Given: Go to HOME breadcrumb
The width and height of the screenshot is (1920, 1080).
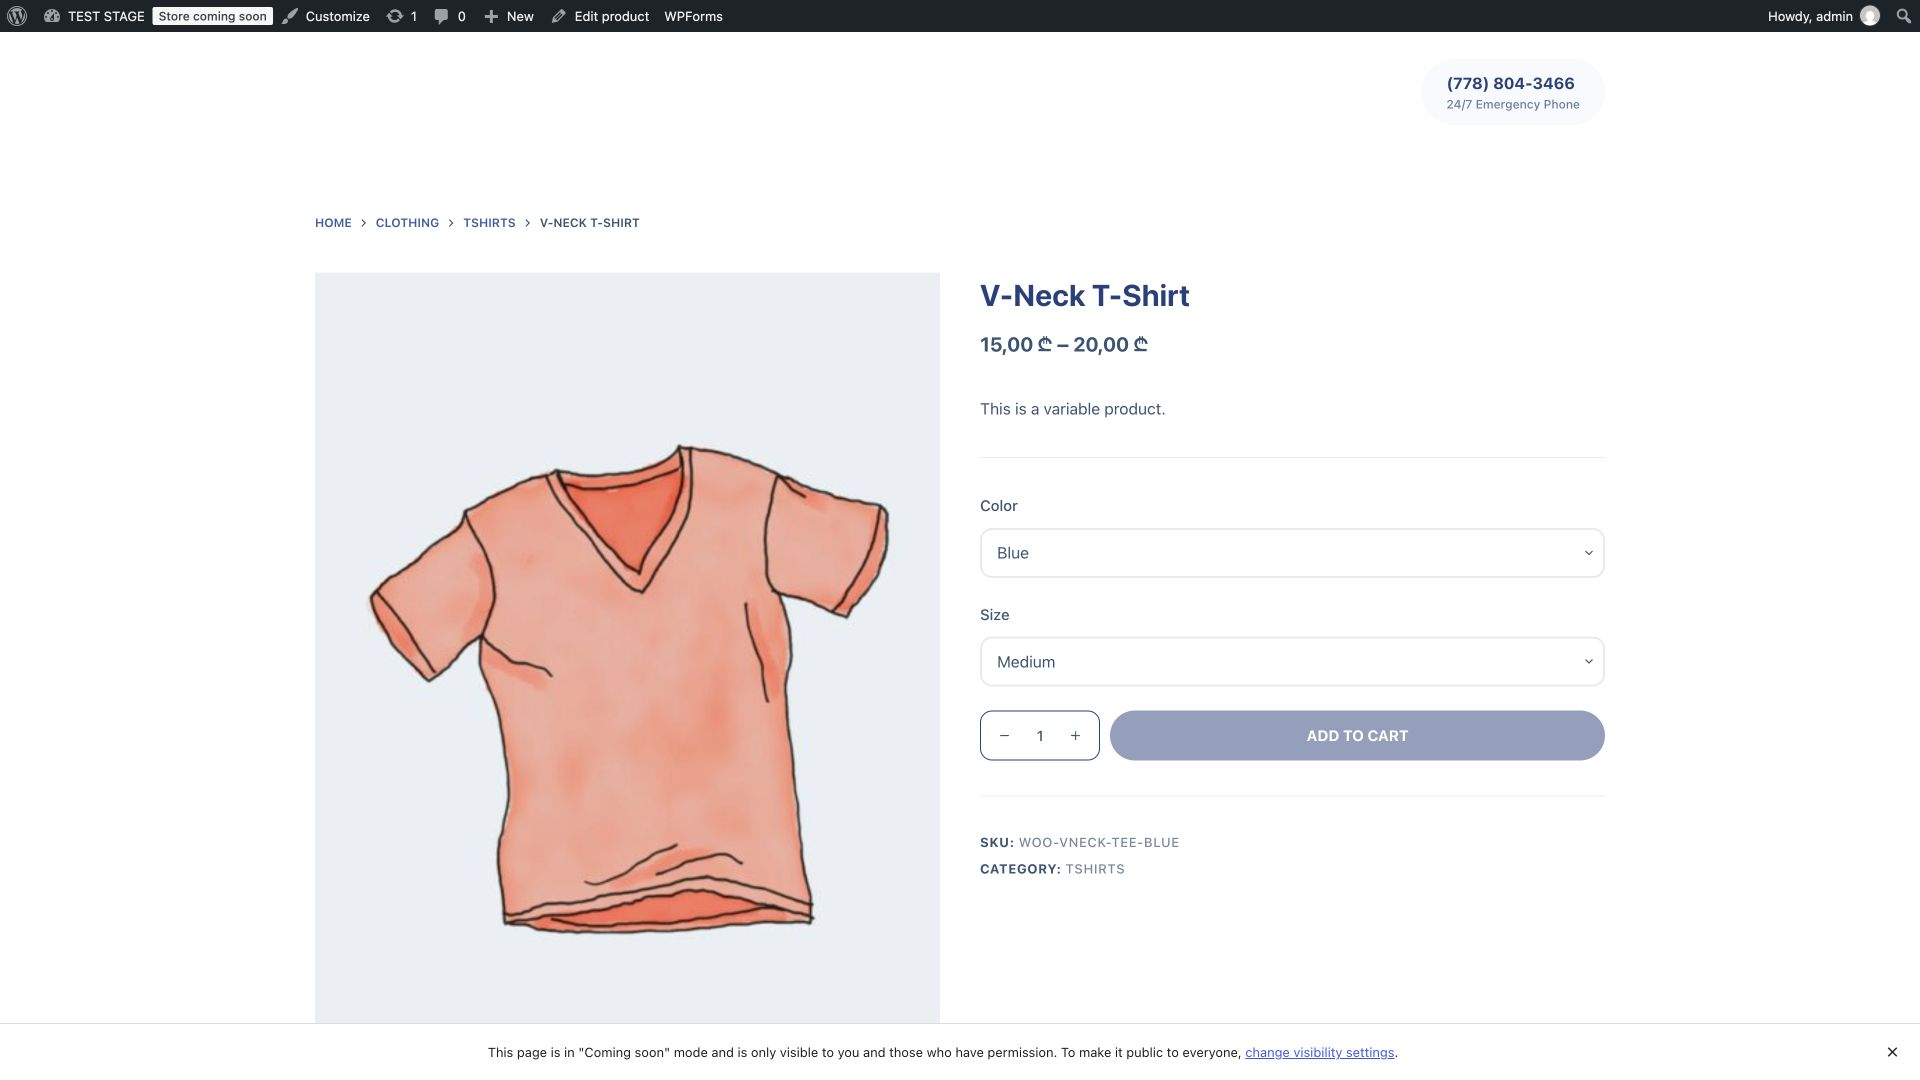Looking at the screenshot, I should point(333,223).
